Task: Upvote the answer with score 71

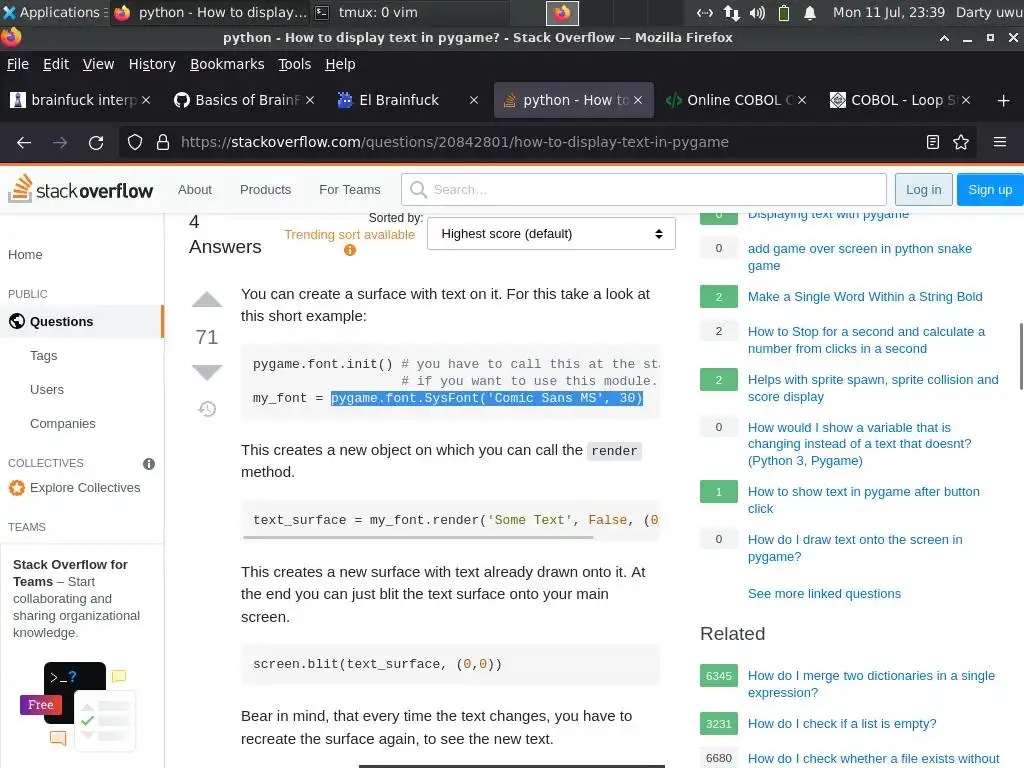Action: (x=207, y=300)
